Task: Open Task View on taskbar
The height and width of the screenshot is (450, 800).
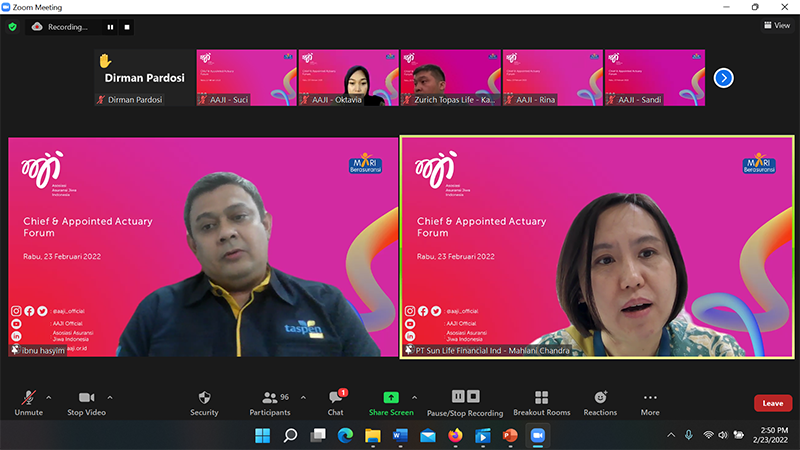Action: pyautogui.click(x=318, y=436)
